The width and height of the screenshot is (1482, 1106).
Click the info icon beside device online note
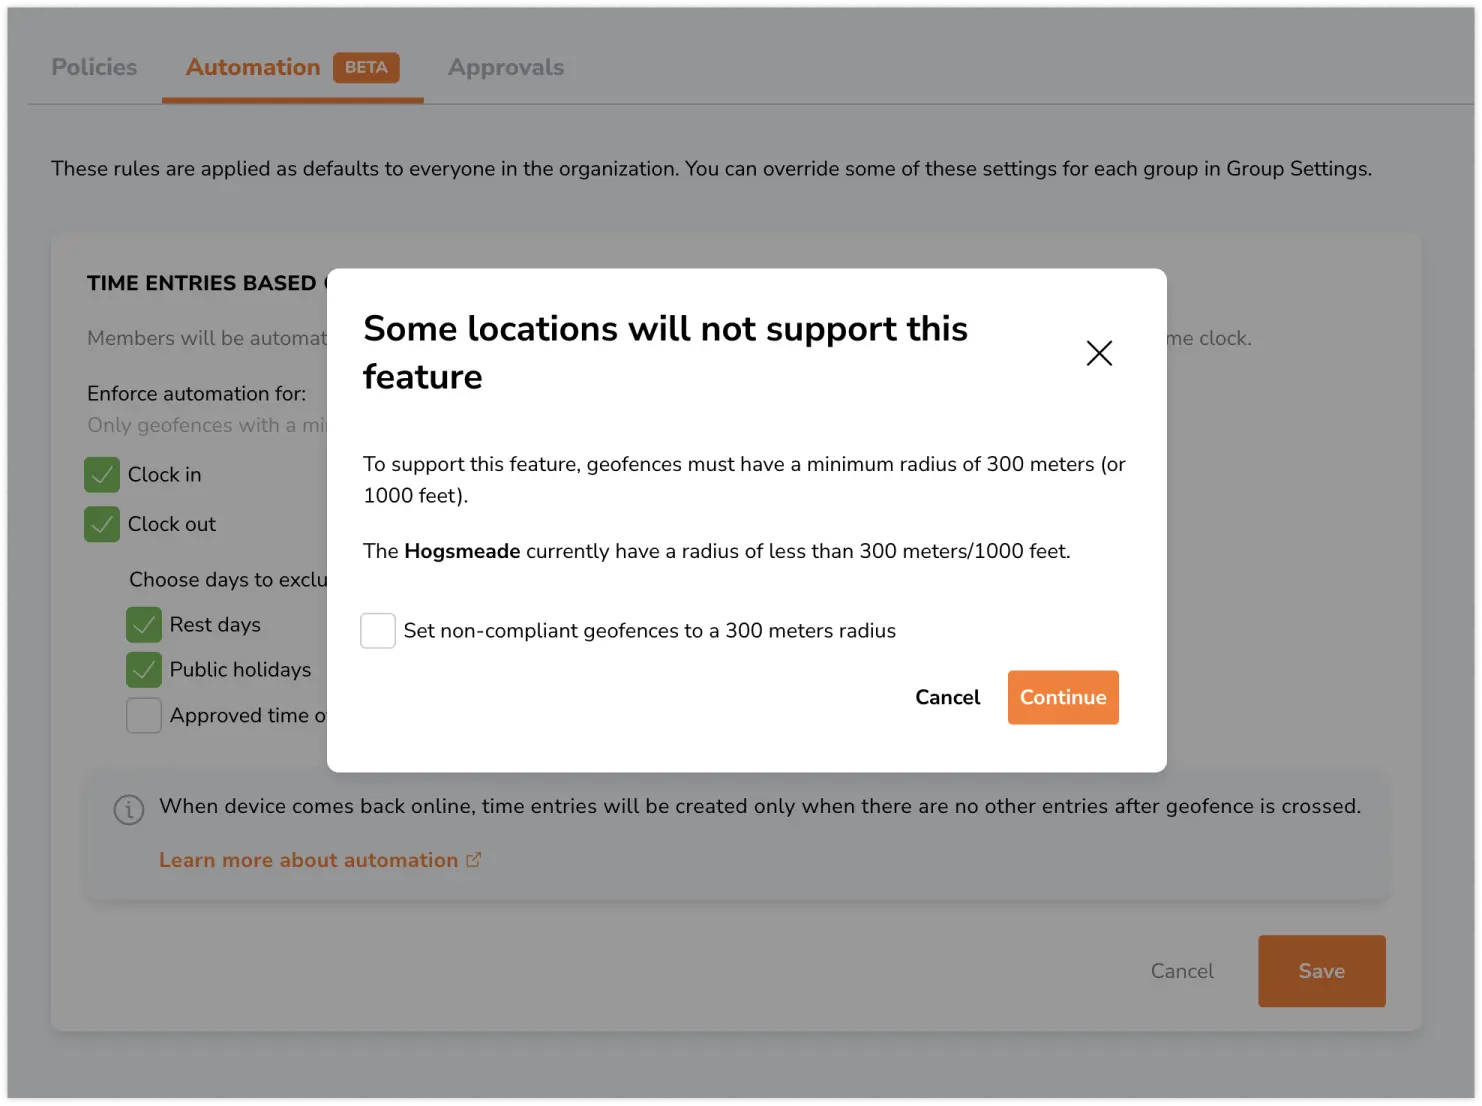pyautogui.click(x=129, y=809)
